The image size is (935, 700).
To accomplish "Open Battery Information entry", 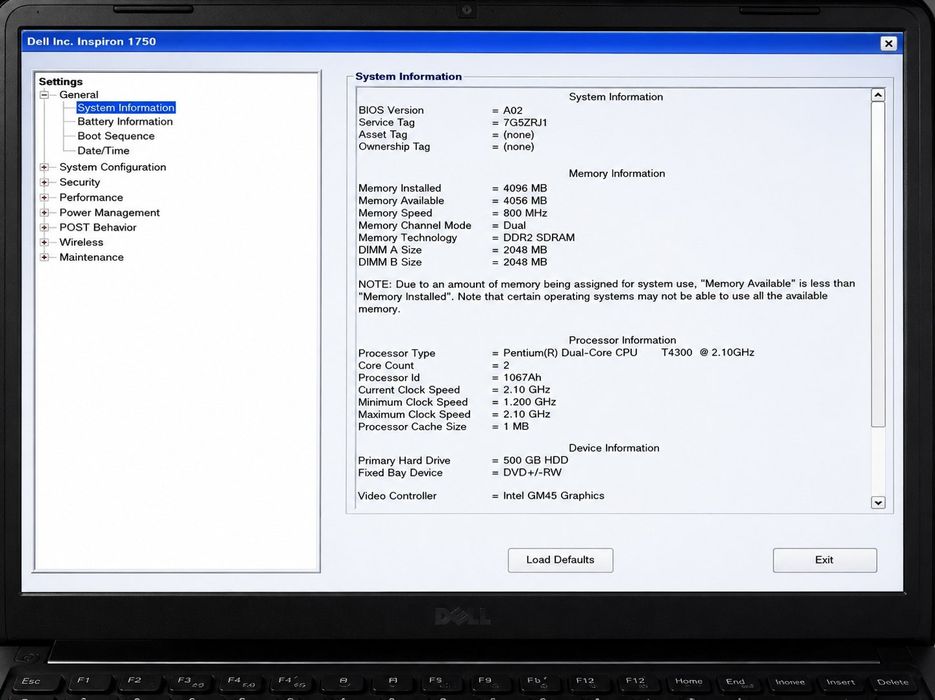I will (125, 122).
